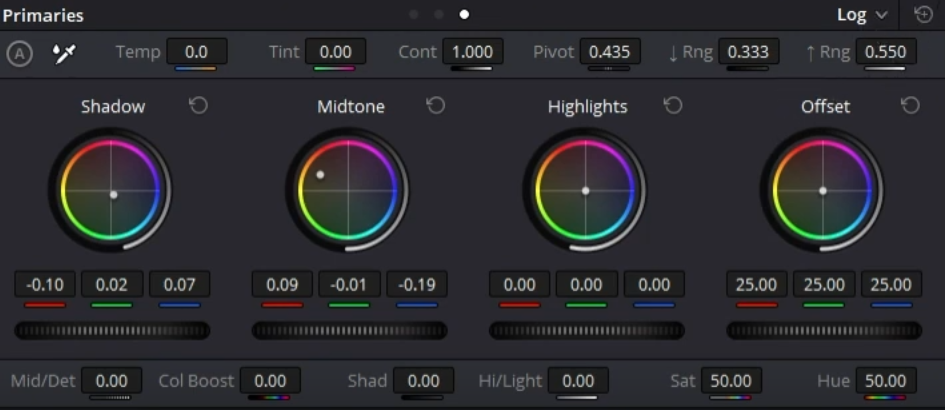Select the white balance picker tool

65,52
